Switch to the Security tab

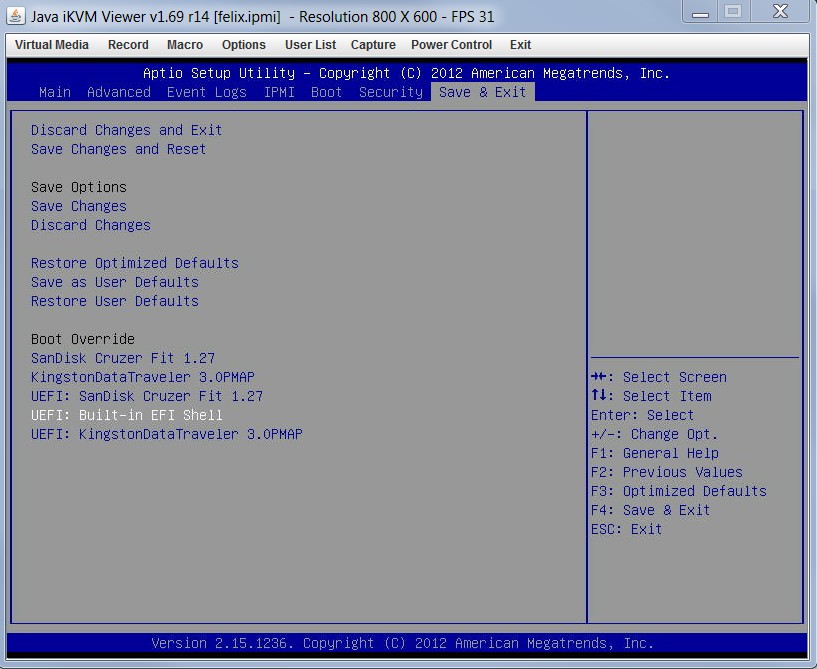coord(391,92)
